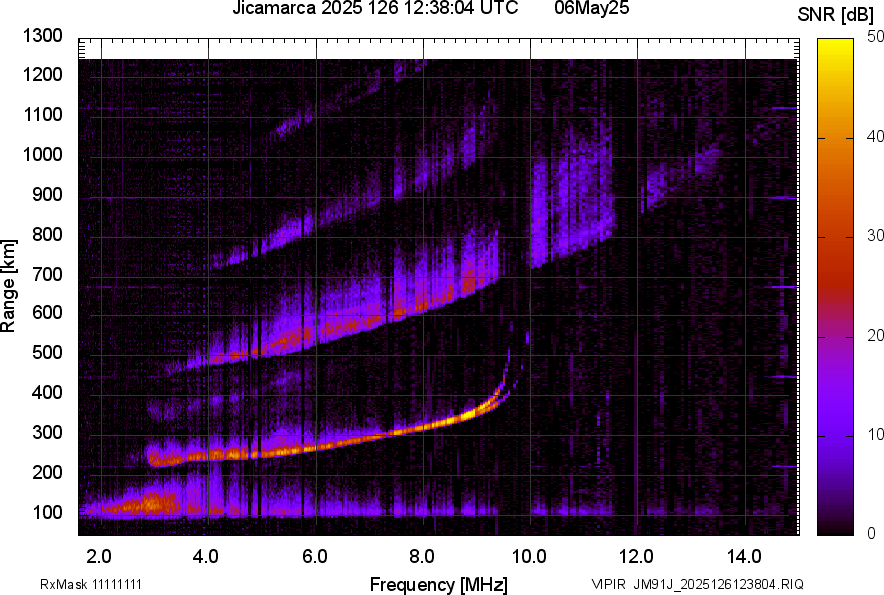Click the colorbar tick value 30
Screen dimensions: 884x595
[x=876, y=236]
